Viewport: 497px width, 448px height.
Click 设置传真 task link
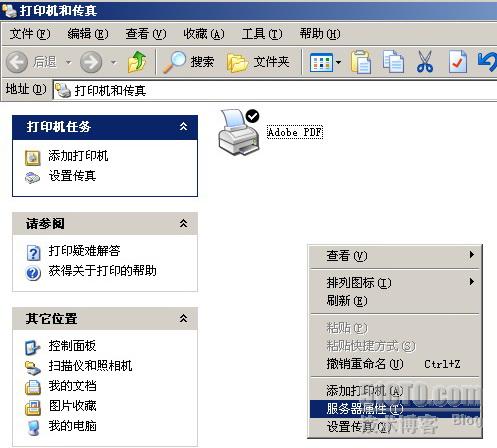(x=72, y=176)
